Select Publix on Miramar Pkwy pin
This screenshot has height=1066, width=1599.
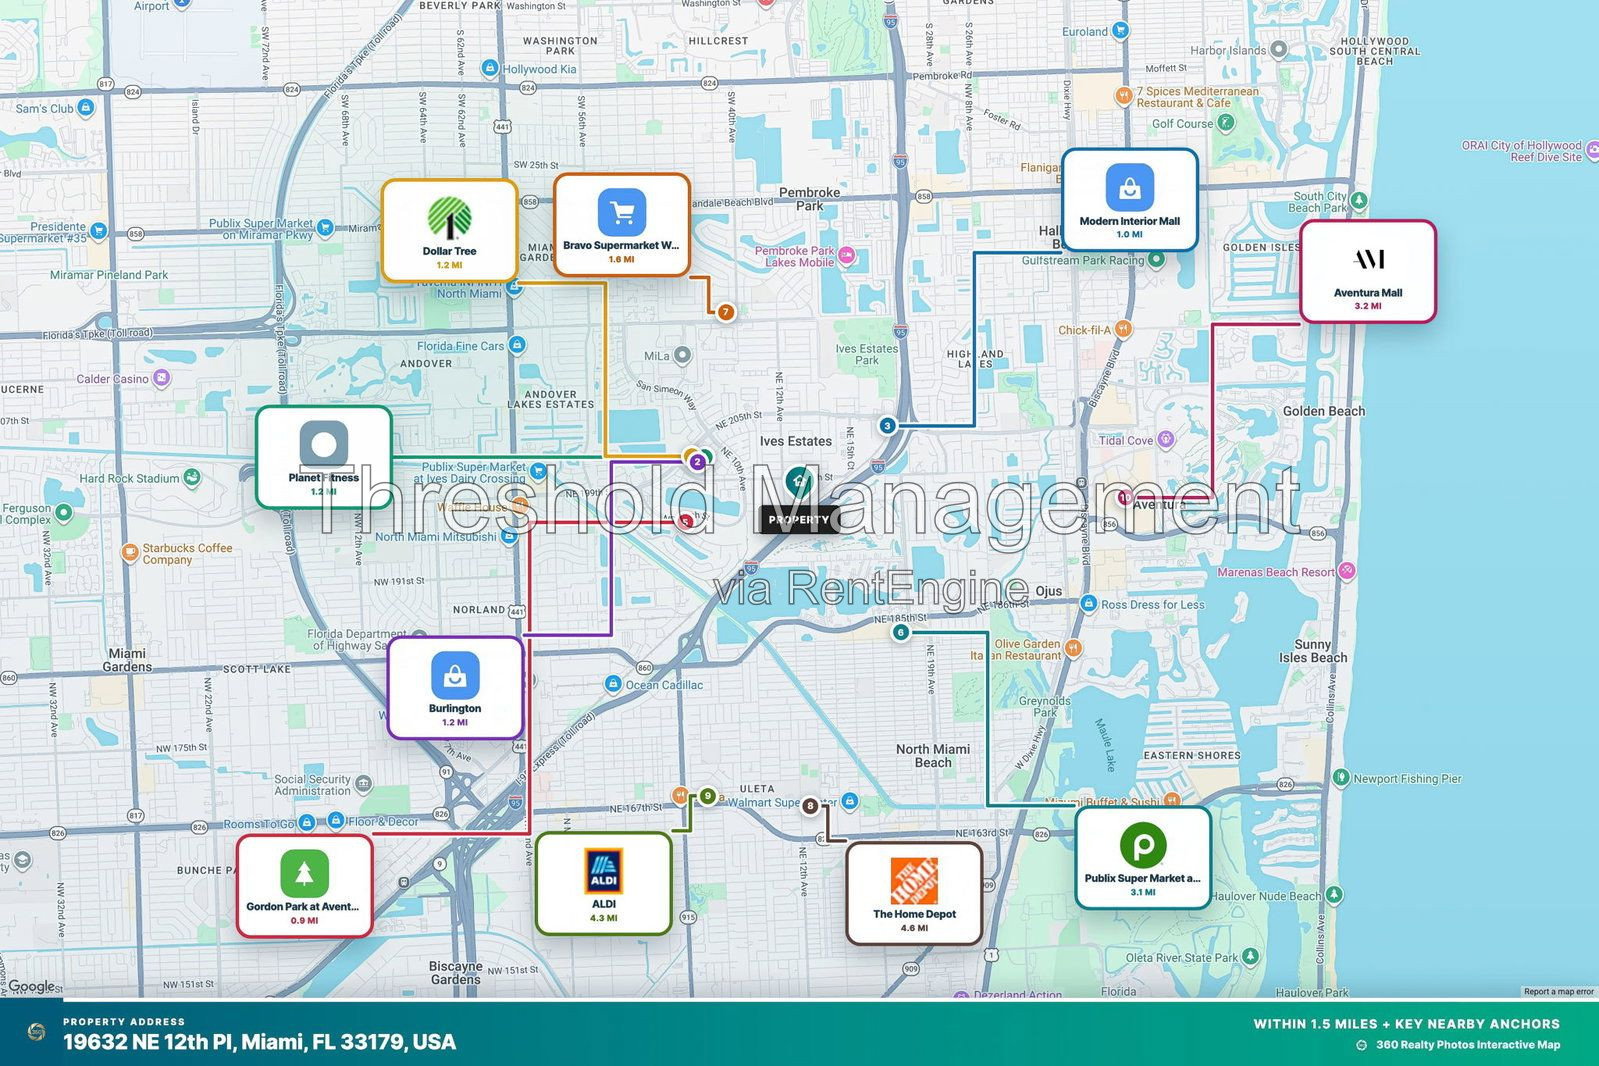pyautogui.click(x=325, y=229)
